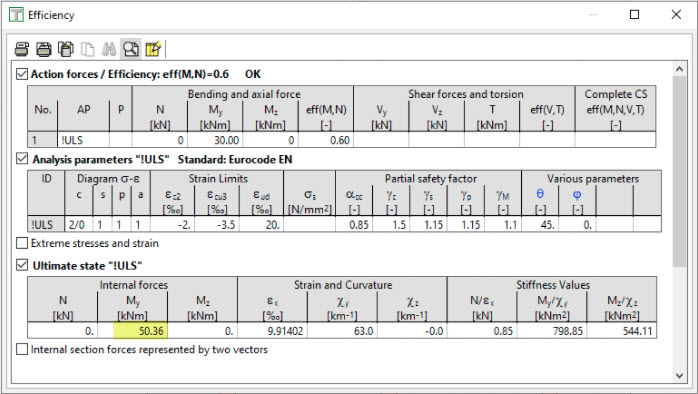Click the Complete CS column header
Image resolution: width=698 pixels, height=394 pixels.
click(x=616, y=94)
